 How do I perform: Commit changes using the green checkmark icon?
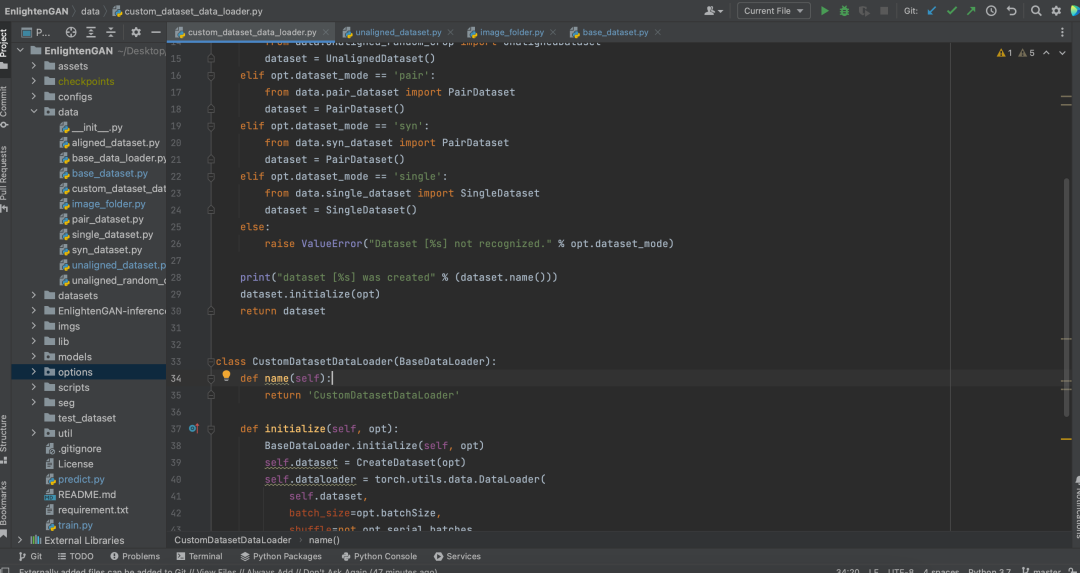click(x=952, y=11)
